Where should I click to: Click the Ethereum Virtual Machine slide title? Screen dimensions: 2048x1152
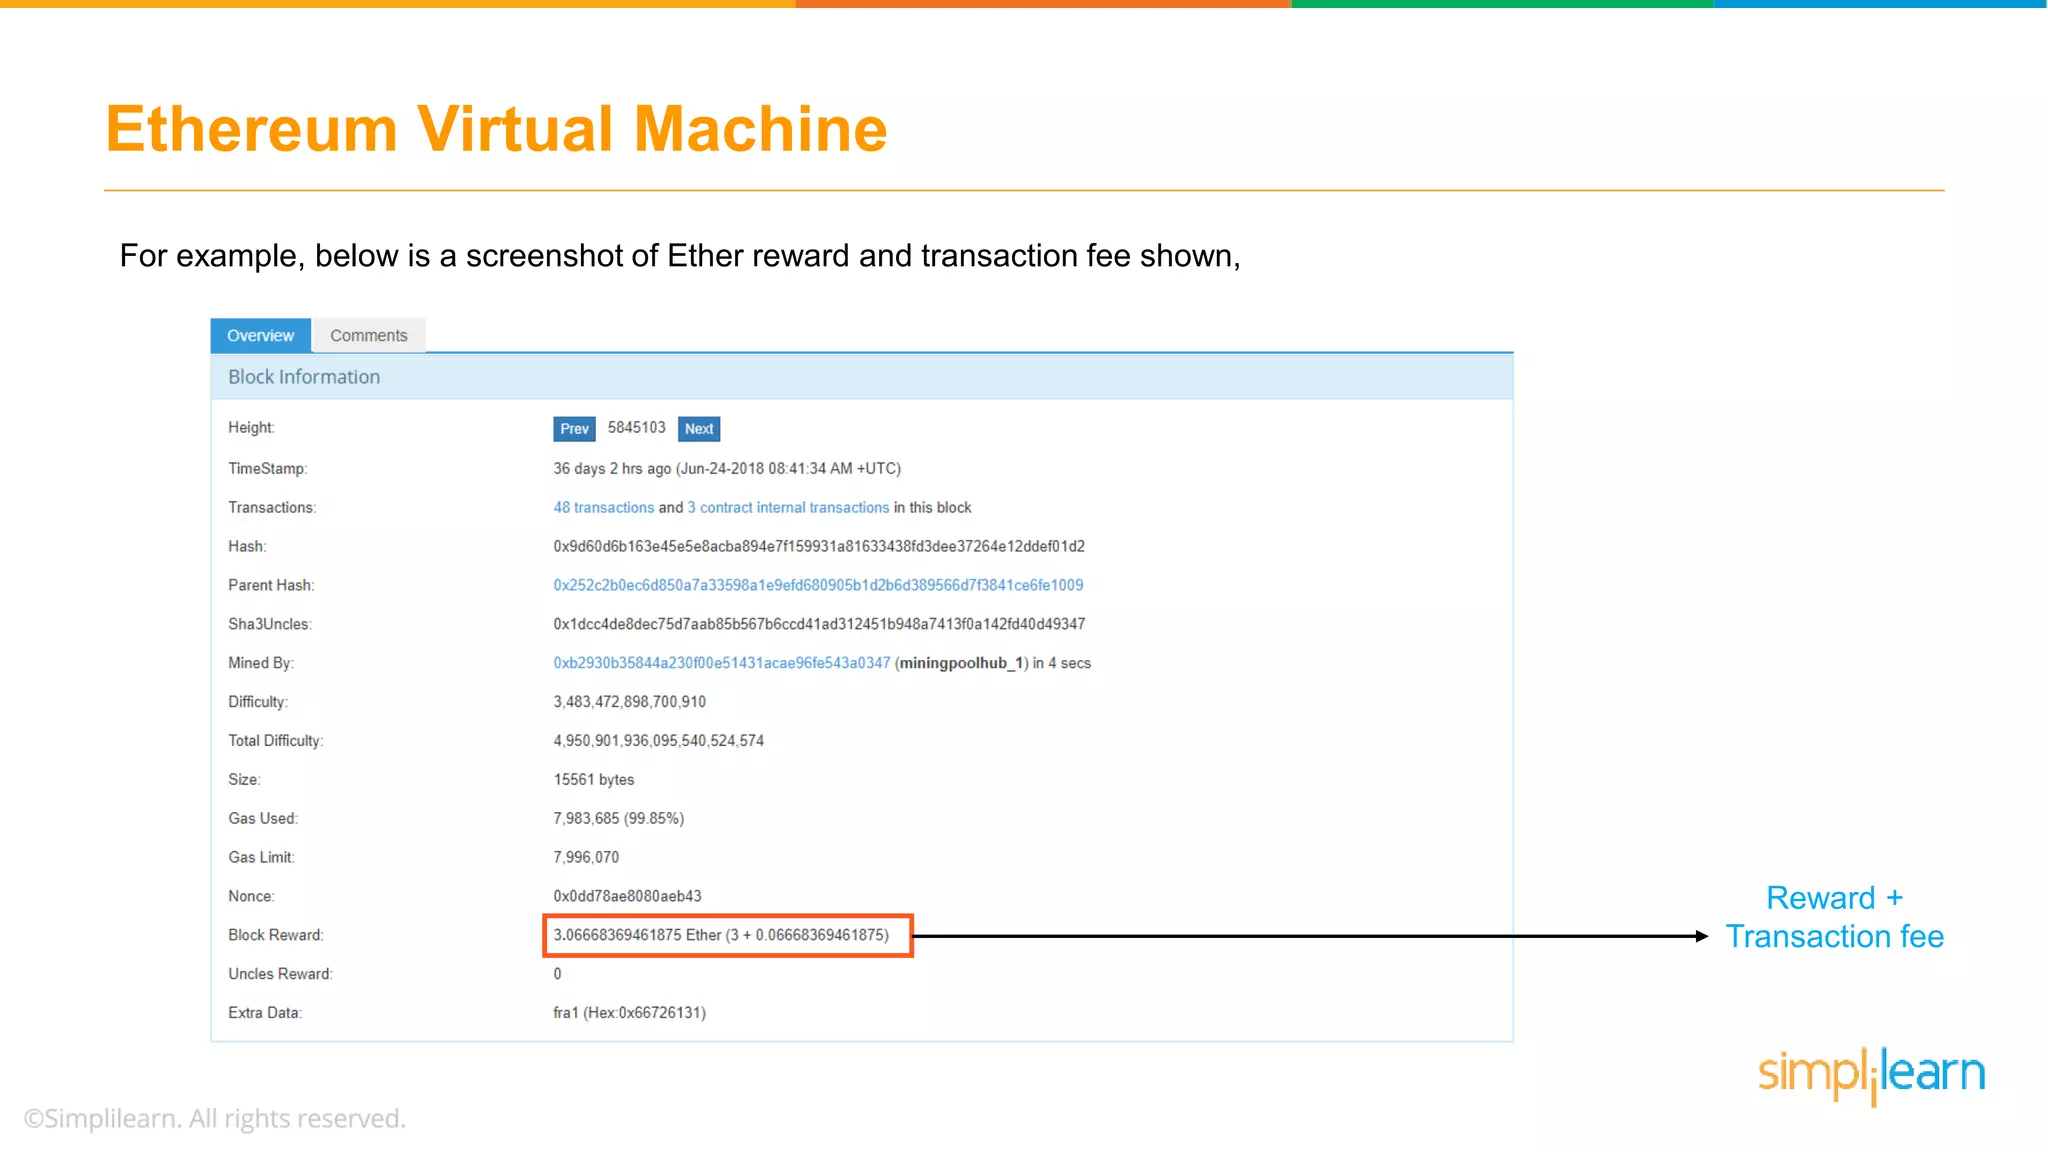pos(496,129)
